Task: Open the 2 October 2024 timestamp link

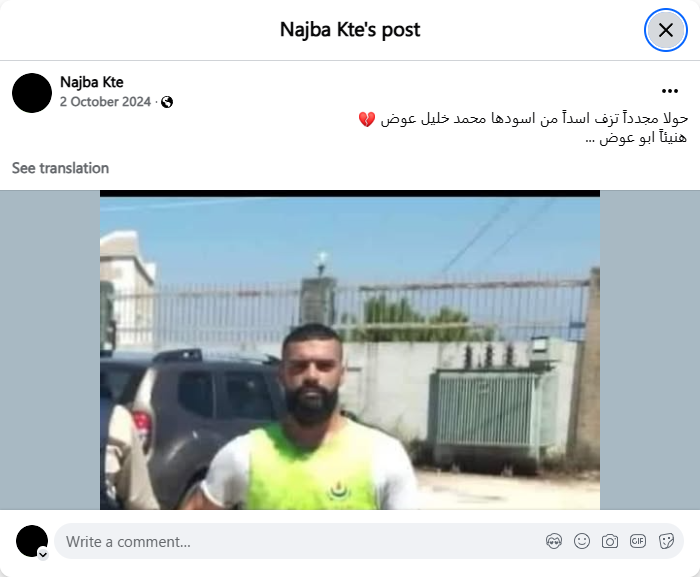Action: click(105, 102)
